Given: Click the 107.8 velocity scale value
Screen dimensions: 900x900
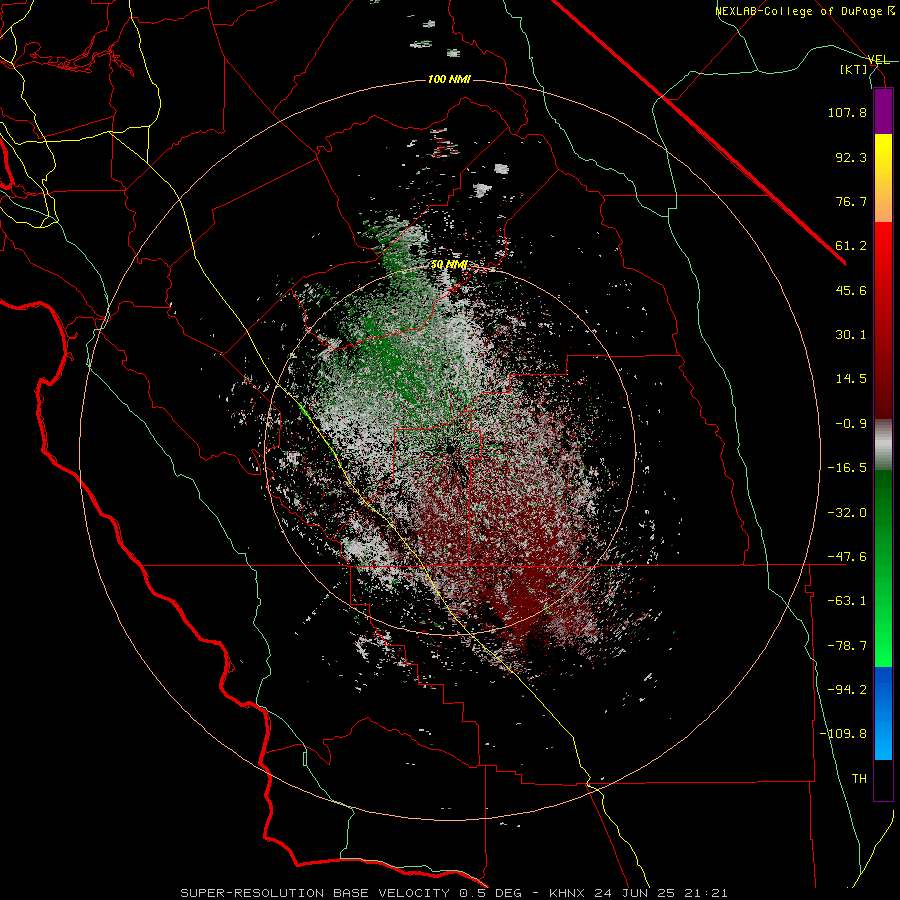Looking at the screenshot, I should coord(847,112).
